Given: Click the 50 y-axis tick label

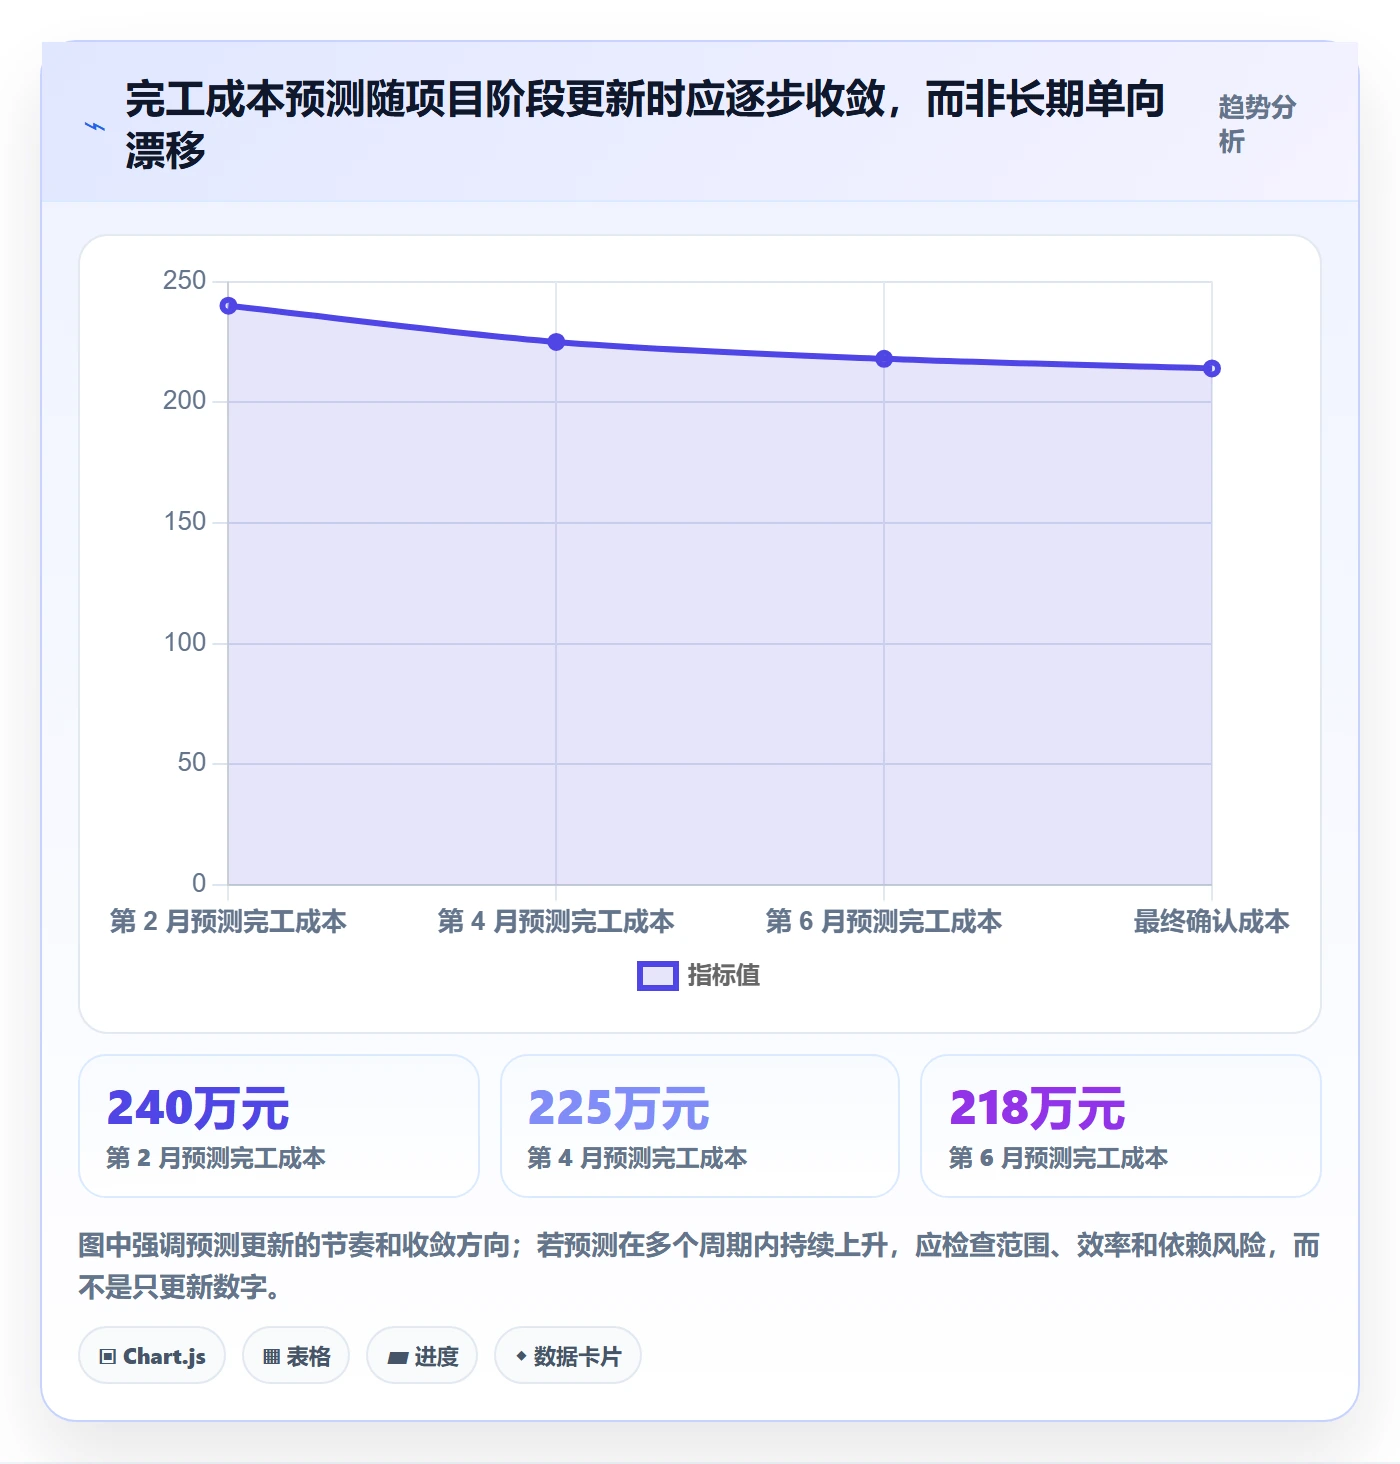Looking at the screenshot, I should click(x=192, y=763).
